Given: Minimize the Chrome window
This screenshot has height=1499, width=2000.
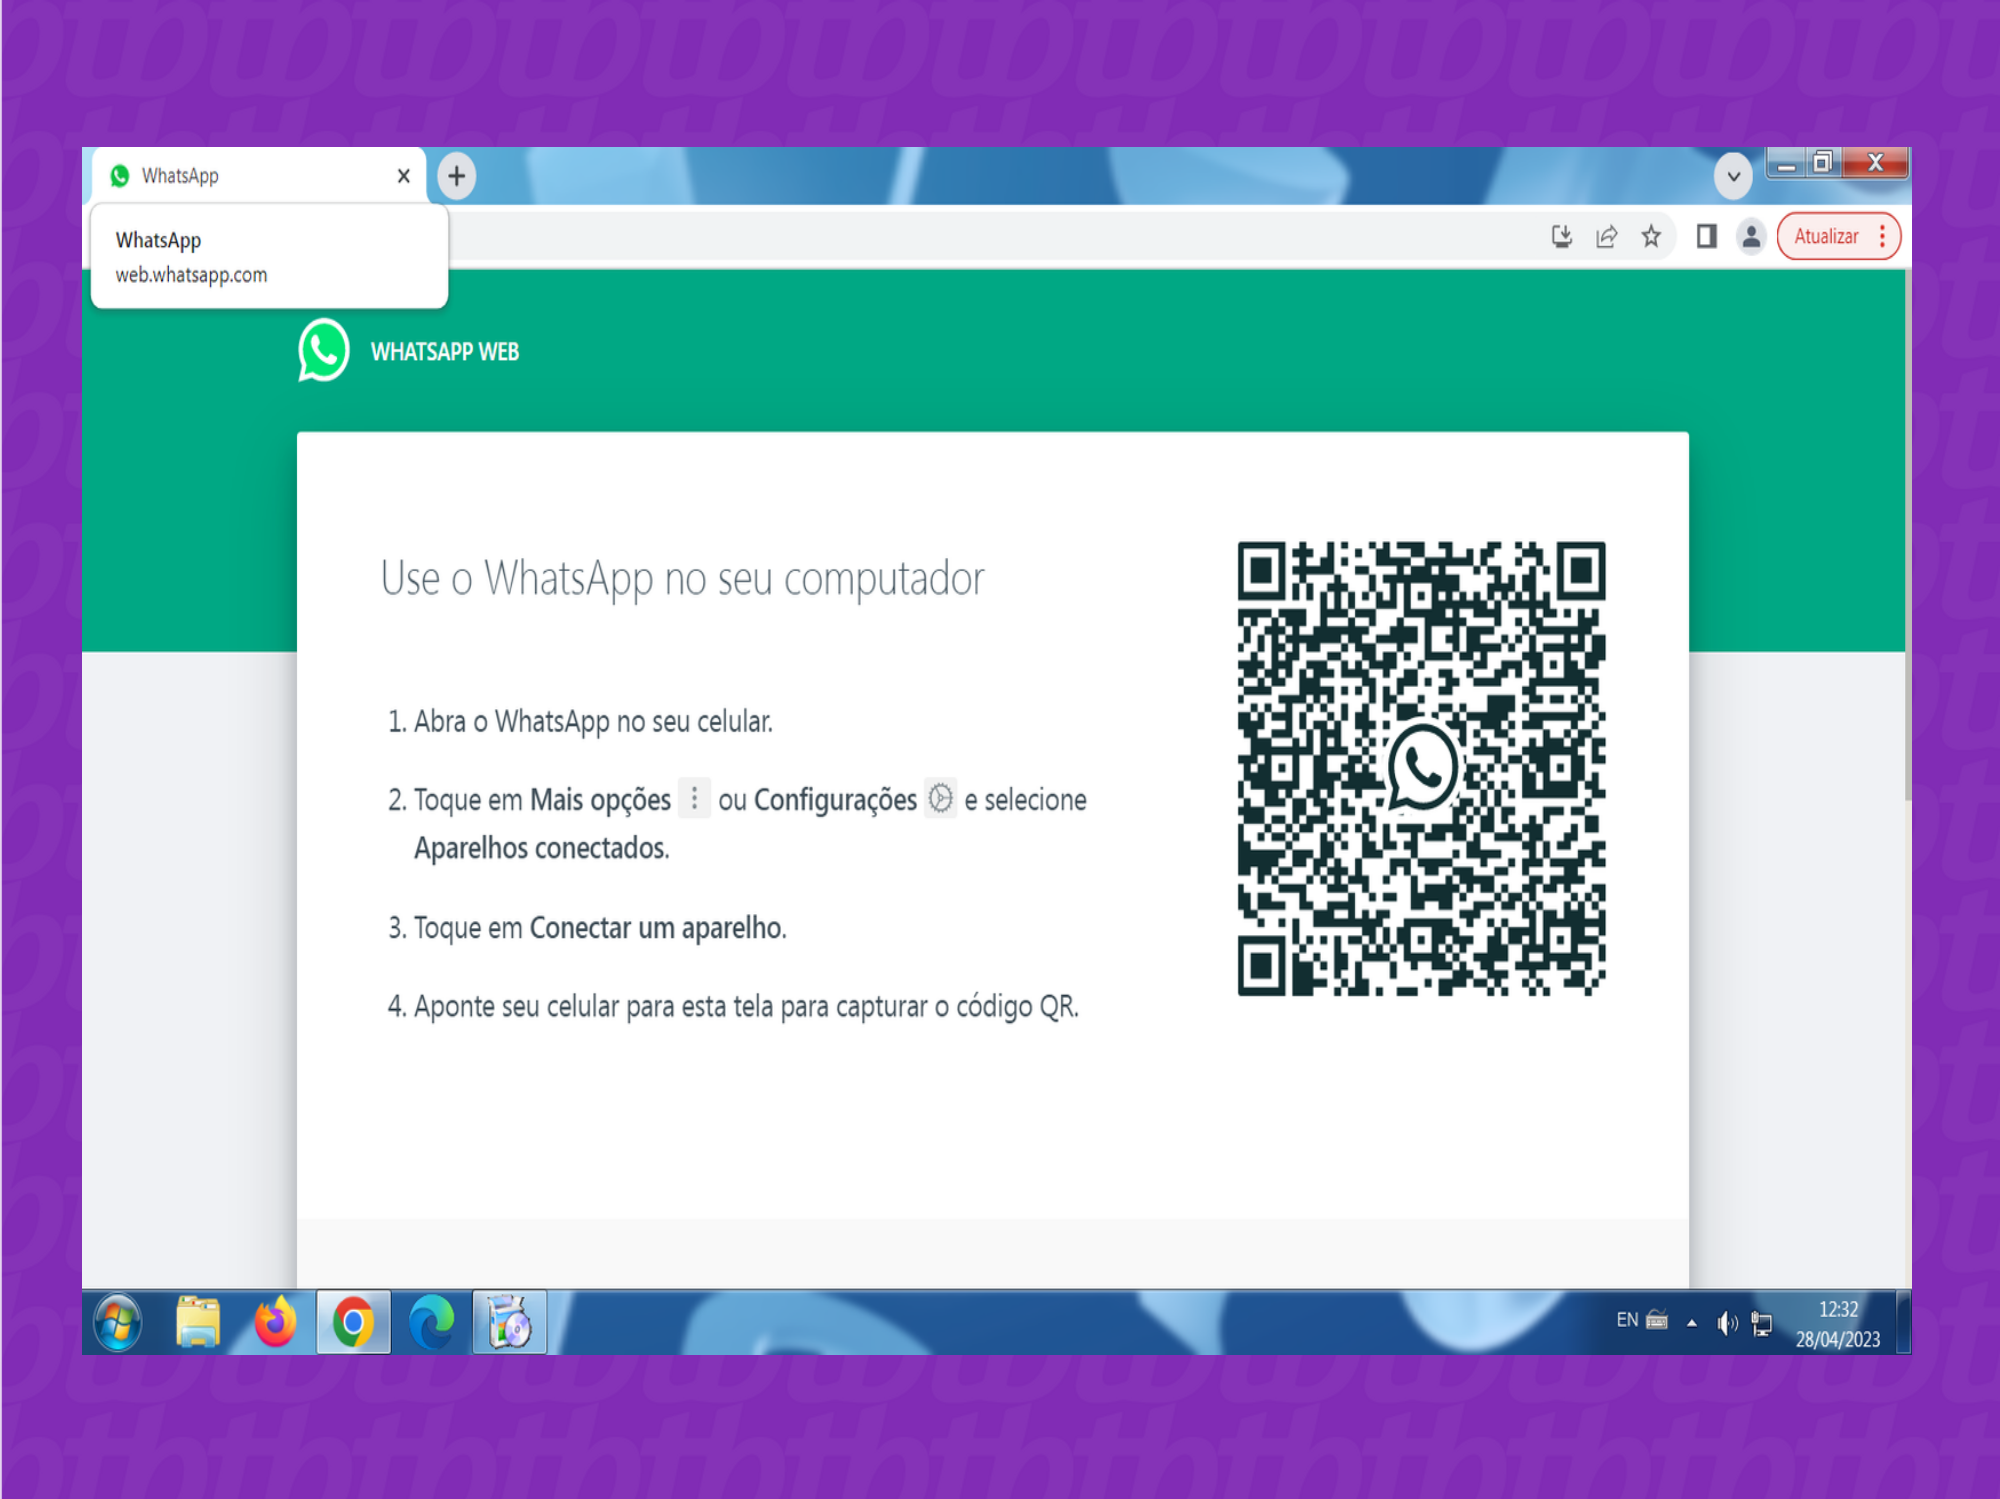Looking at the screenshot, I should [x=1786, y=163].
